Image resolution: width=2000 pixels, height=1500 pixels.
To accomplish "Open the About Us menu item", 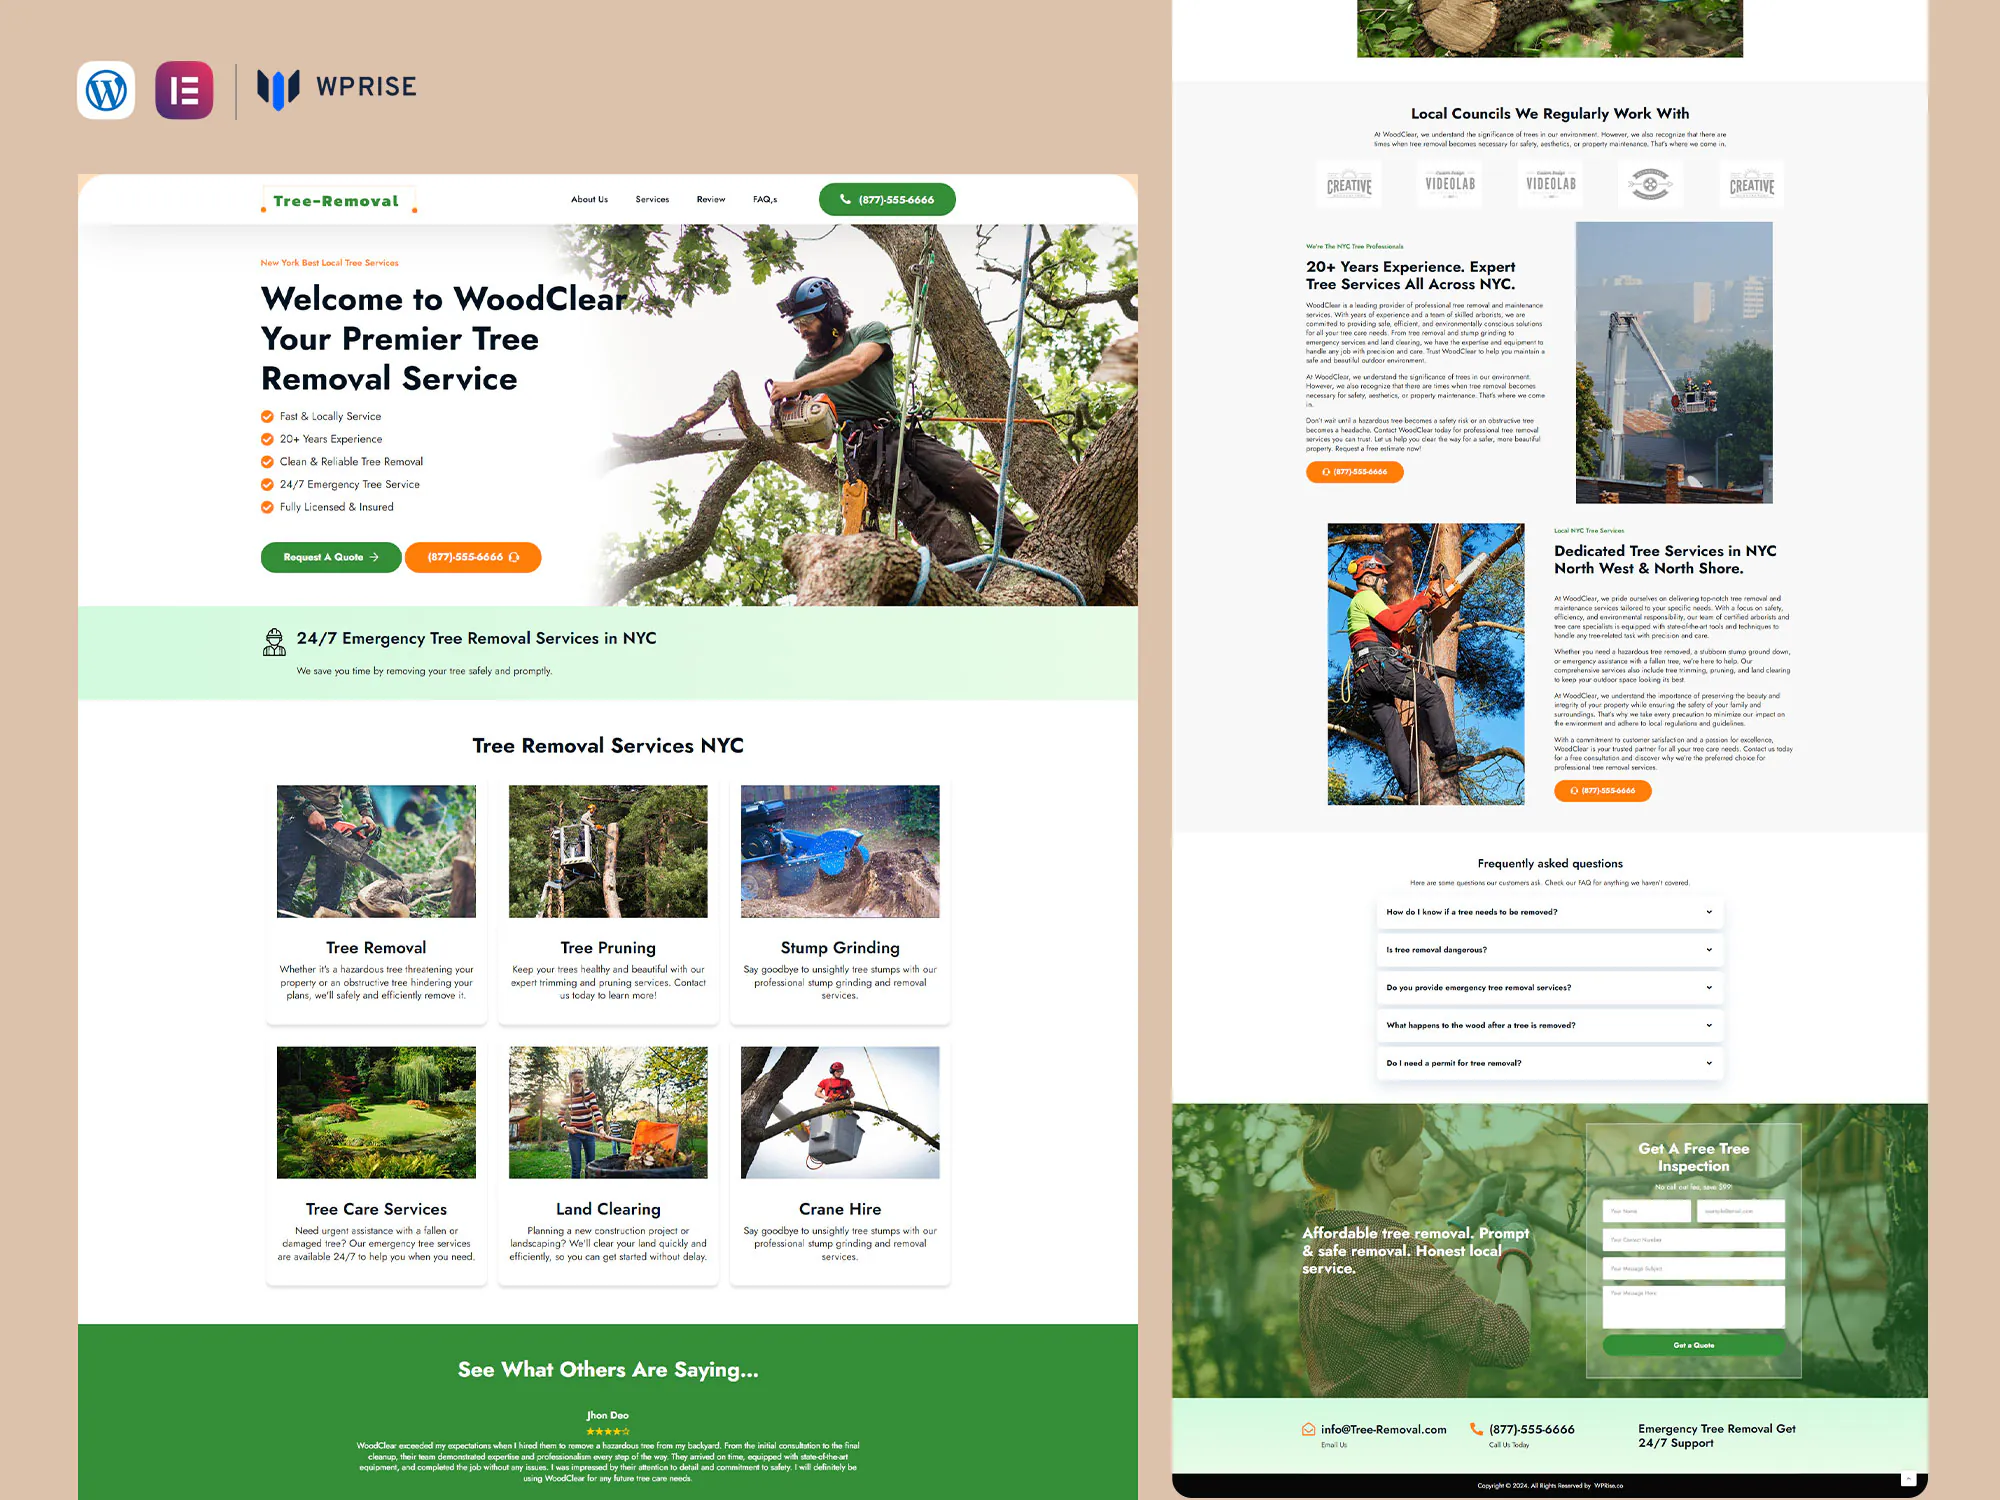I will [x=589, y=199].
